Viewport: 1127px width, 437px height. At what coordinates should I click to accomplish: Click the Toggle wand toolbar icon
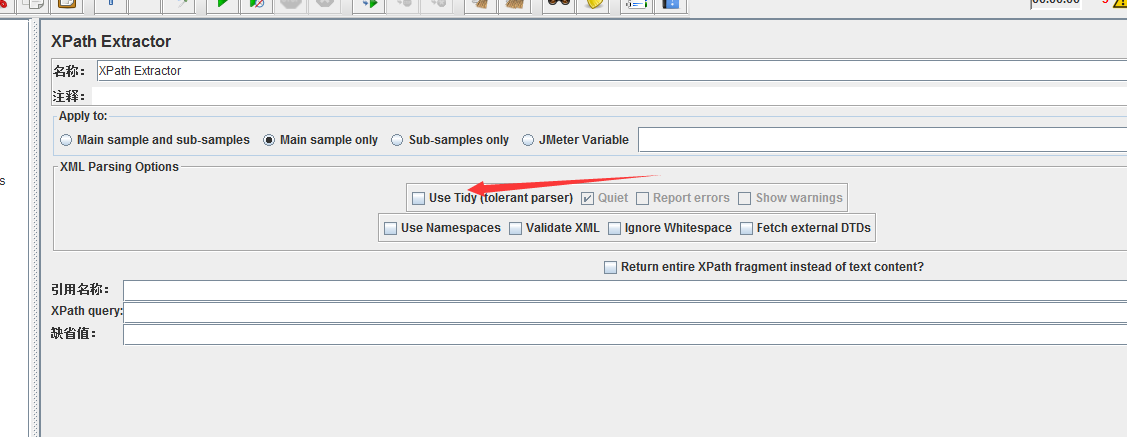click(x=178, y=4)
